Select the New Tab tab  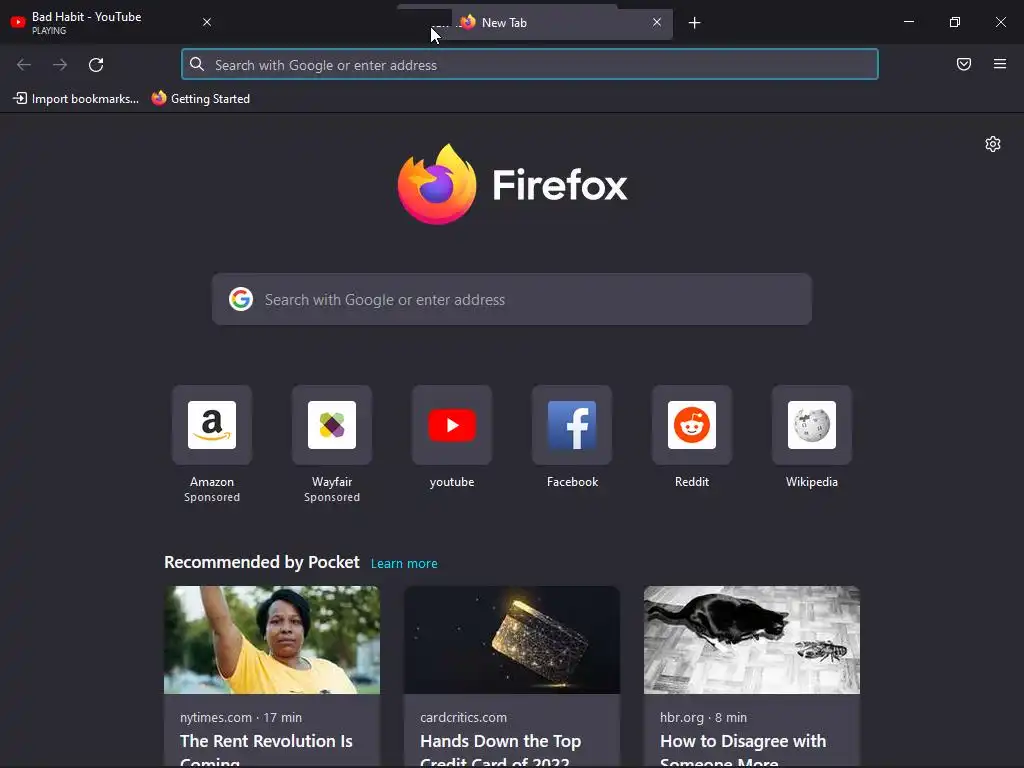(562, 23)
